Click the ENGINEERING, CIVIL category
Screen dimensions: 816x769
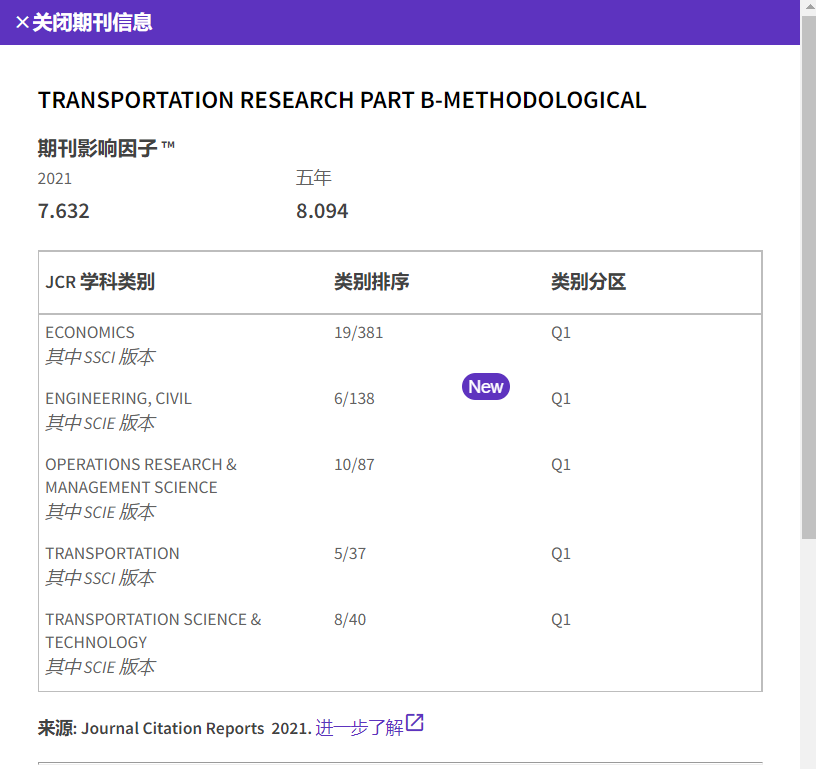pyautogui.click(x=119, y=399)
